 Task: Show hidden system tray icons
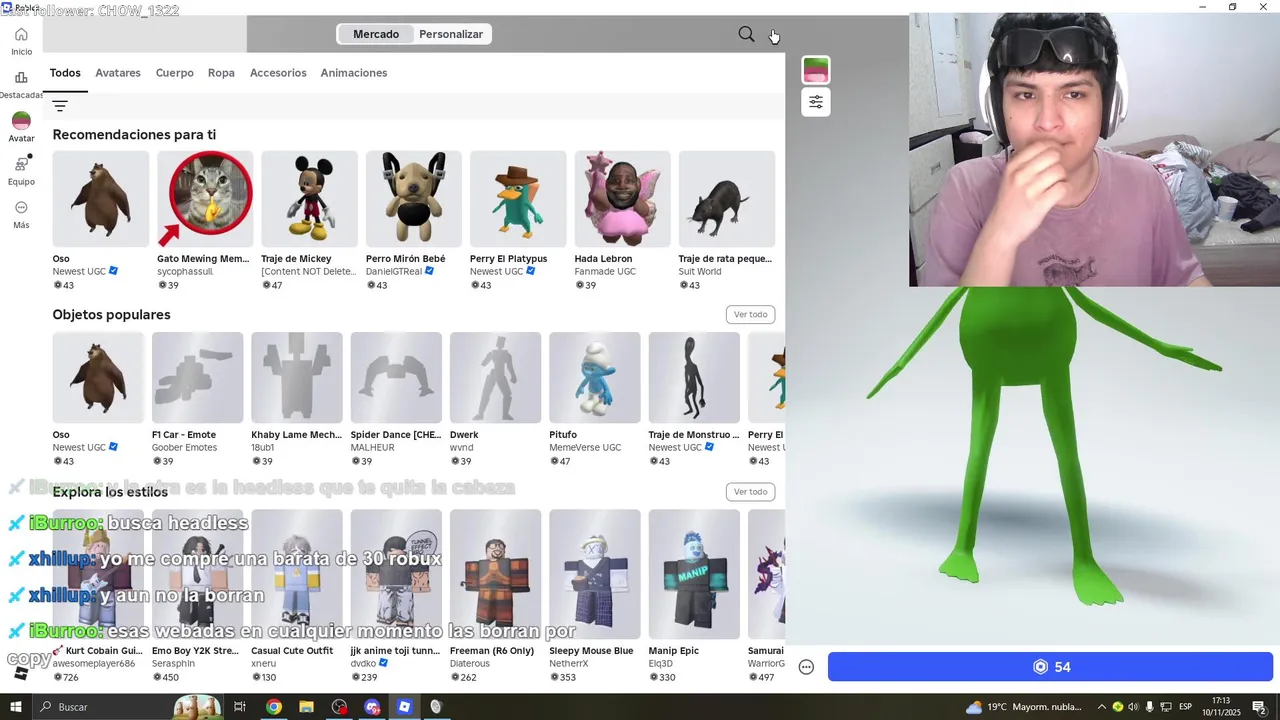(1102, 707)
